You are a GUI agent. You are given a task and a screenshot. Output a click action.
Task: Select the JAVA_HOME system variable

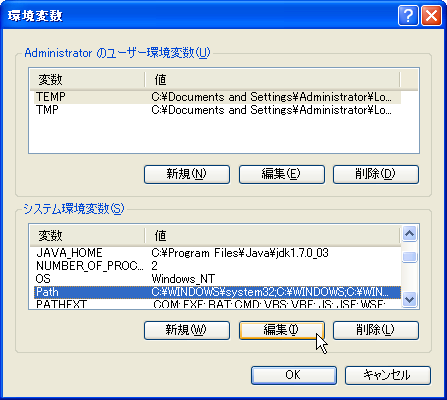tap(218, 253)
